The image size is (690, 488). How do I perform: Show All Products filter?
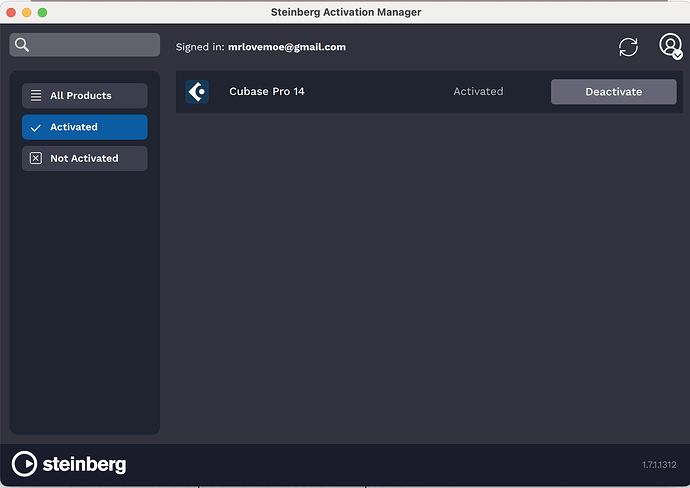pos(84,95)
